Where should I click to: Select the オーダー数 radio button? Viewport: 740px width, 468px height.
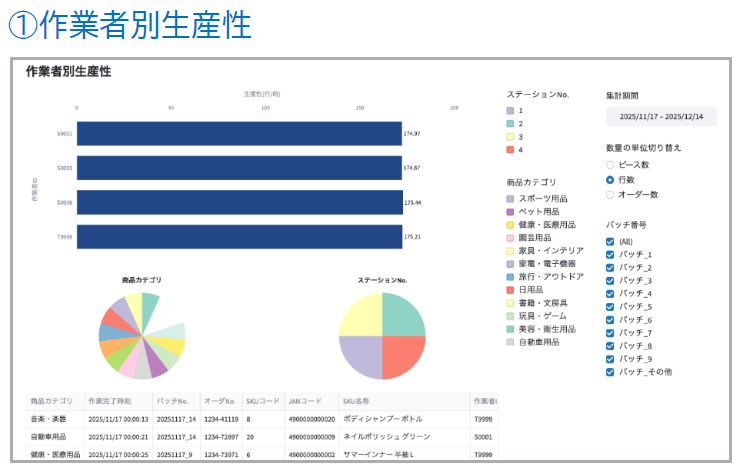coord(610,194)
